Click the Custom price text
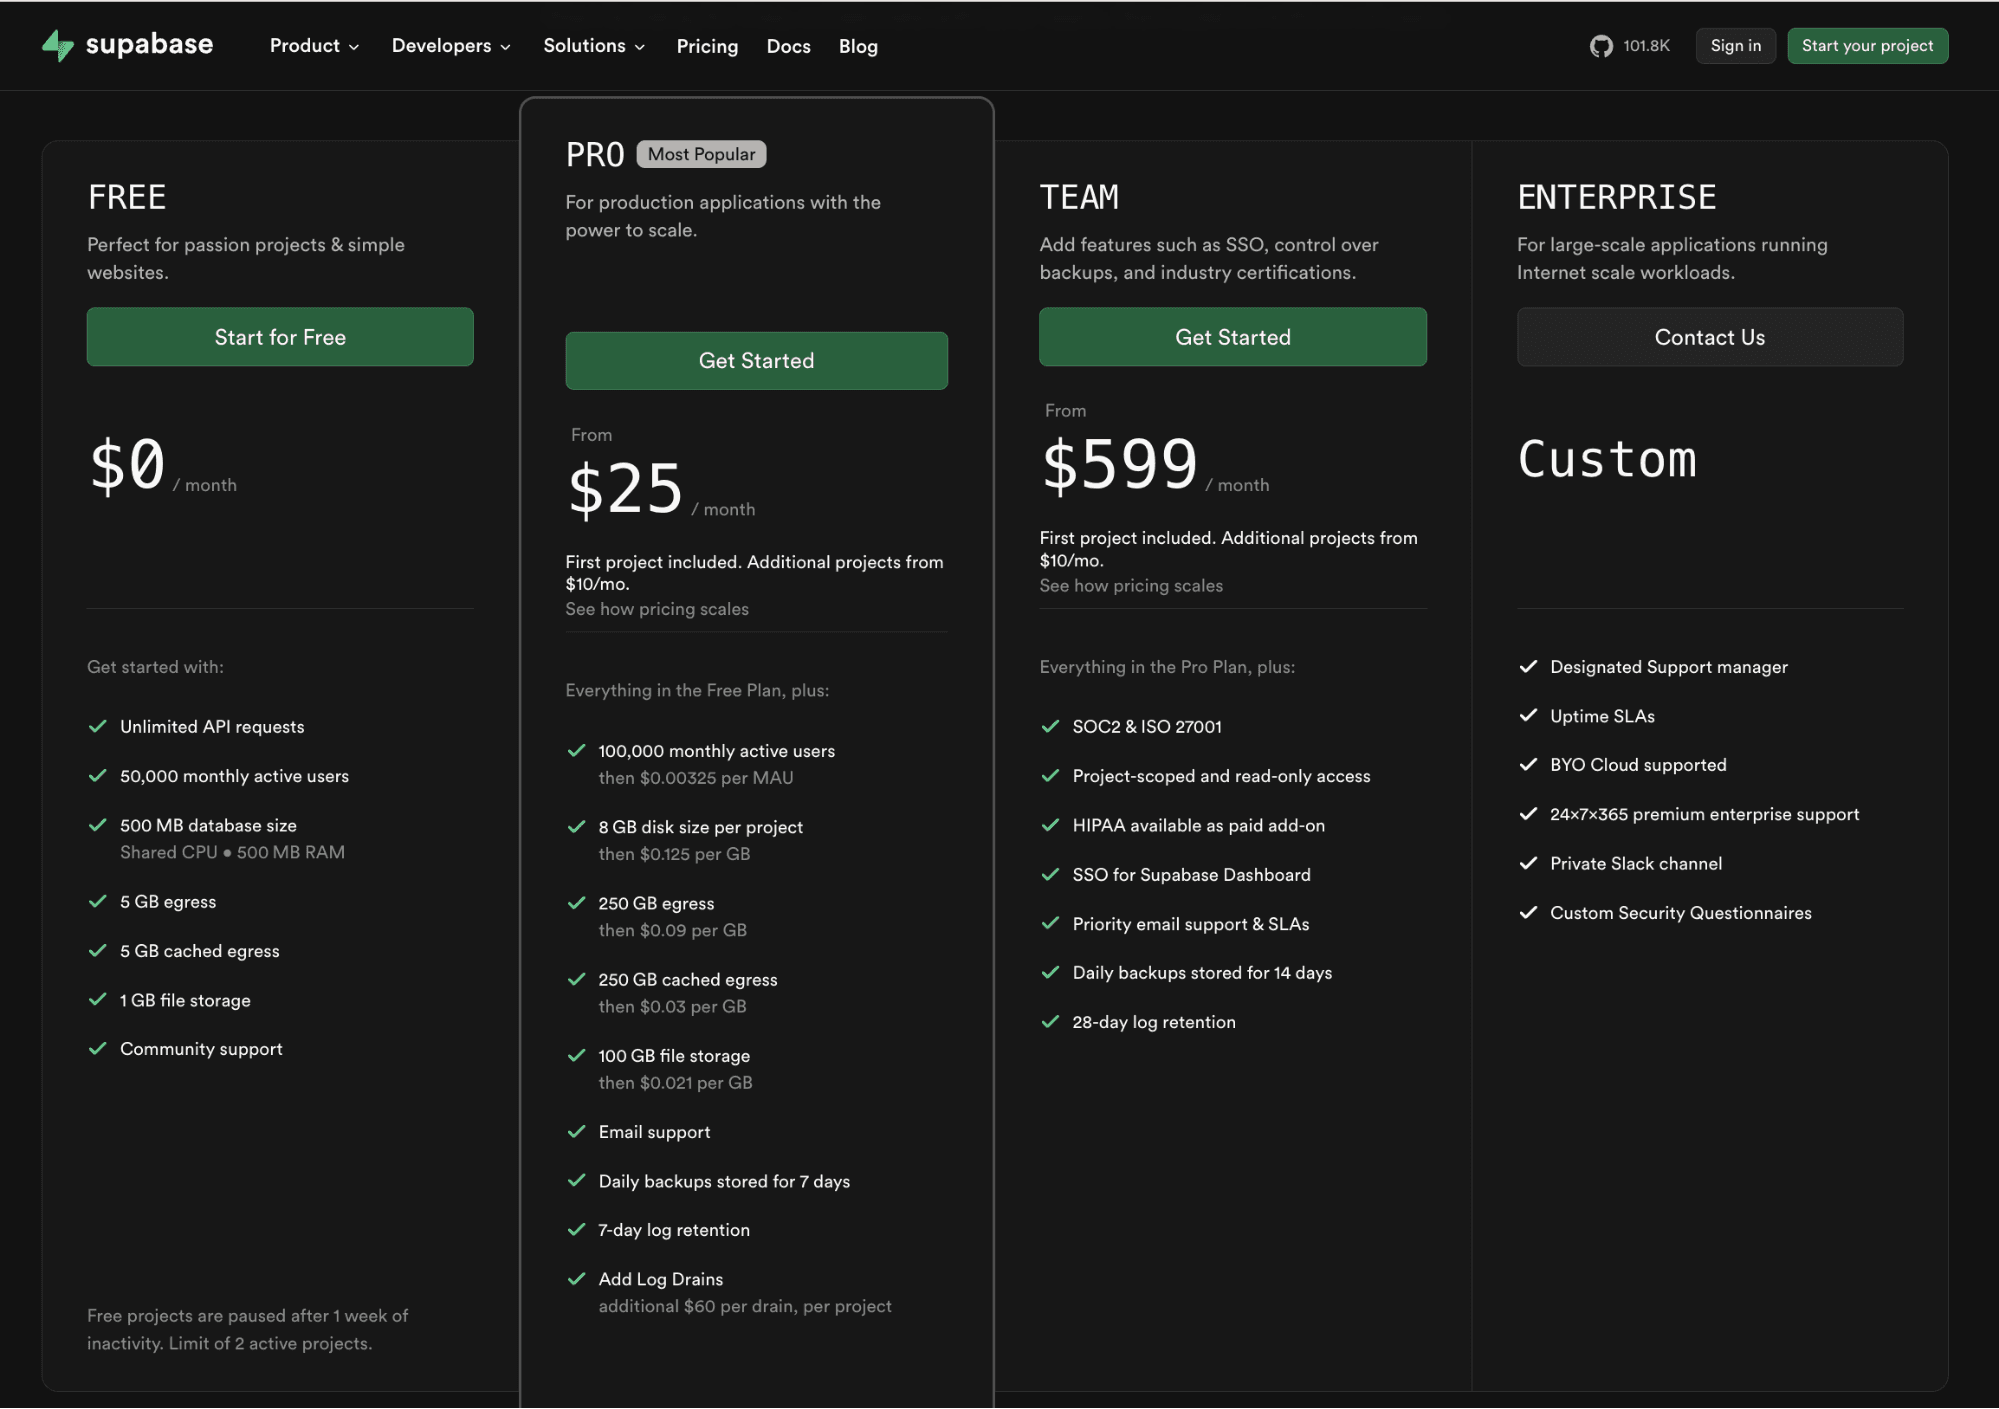This screenshot has width=1999, height=1409. 1607,460
